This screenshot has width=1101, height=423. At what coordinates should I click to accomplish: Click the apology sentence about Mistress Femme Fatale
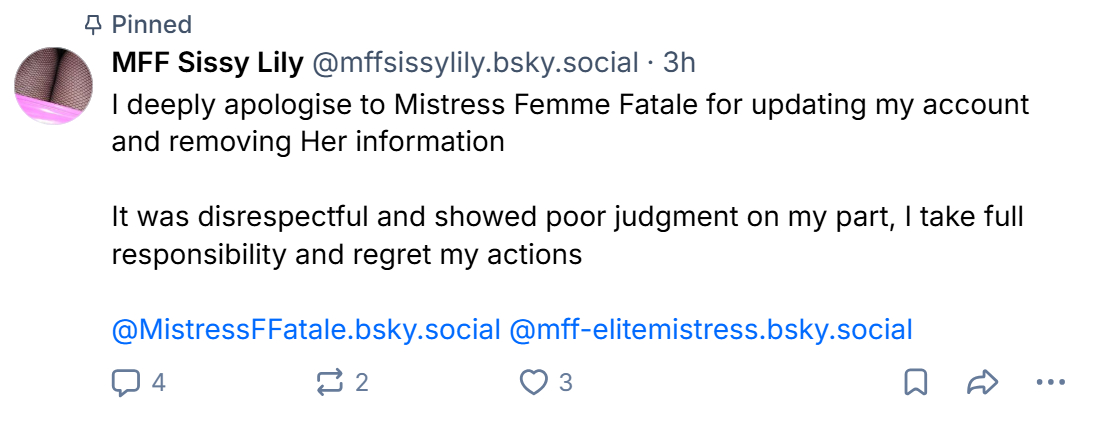click(570, 105)
